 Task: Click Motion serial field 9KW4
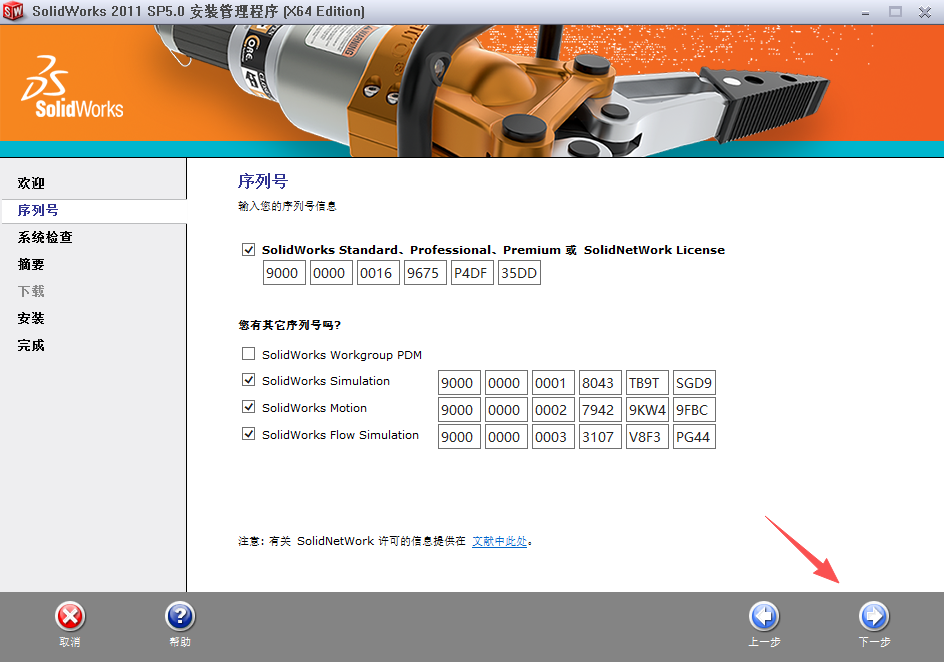(647, 410)
